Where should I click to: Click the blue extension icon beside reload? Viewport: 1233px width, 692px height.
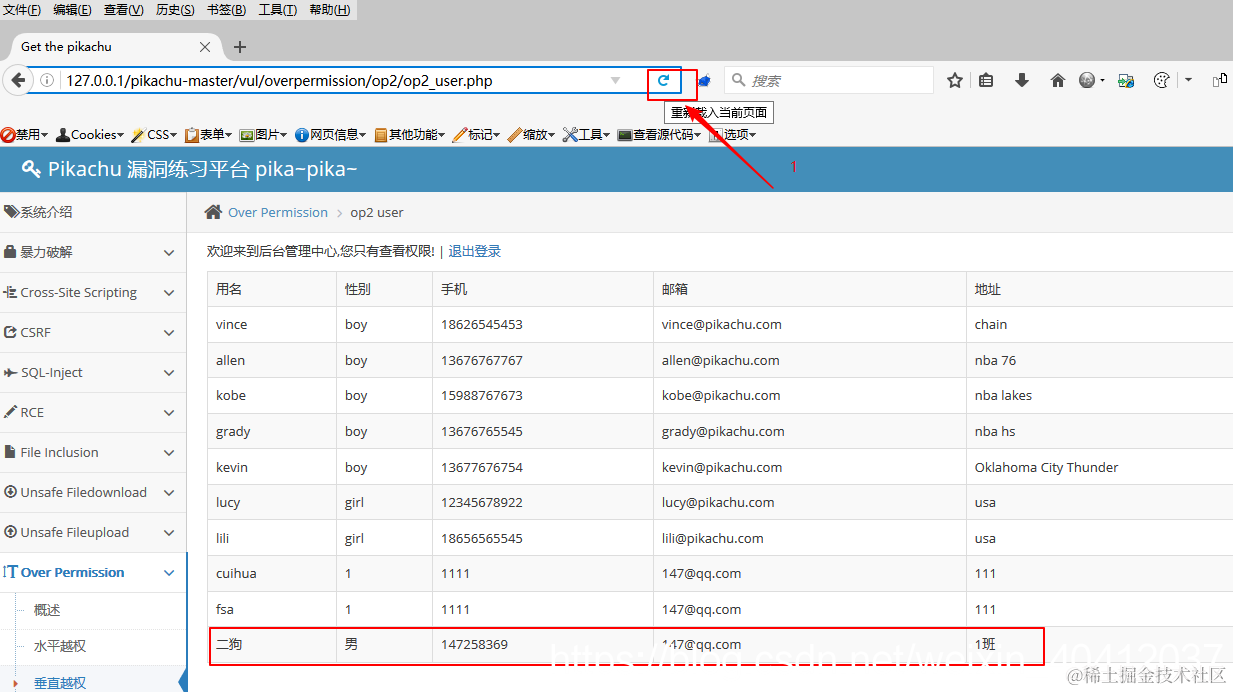pos(704,81)
